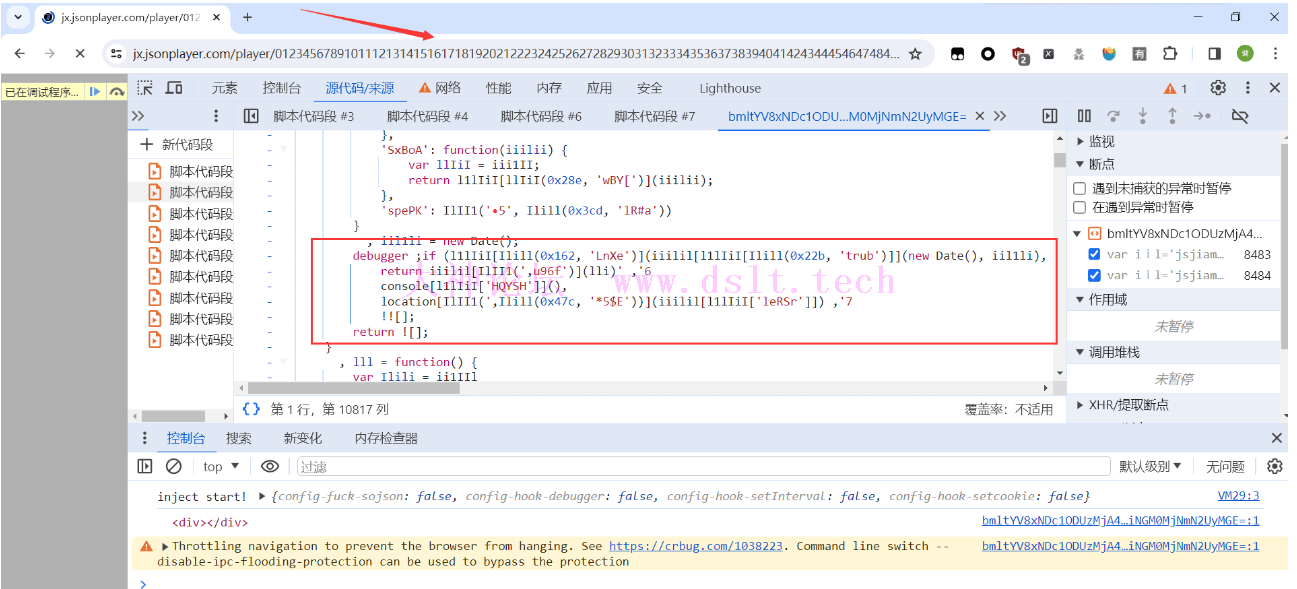Deactivate all breakpoints icon

(1240, 116)
